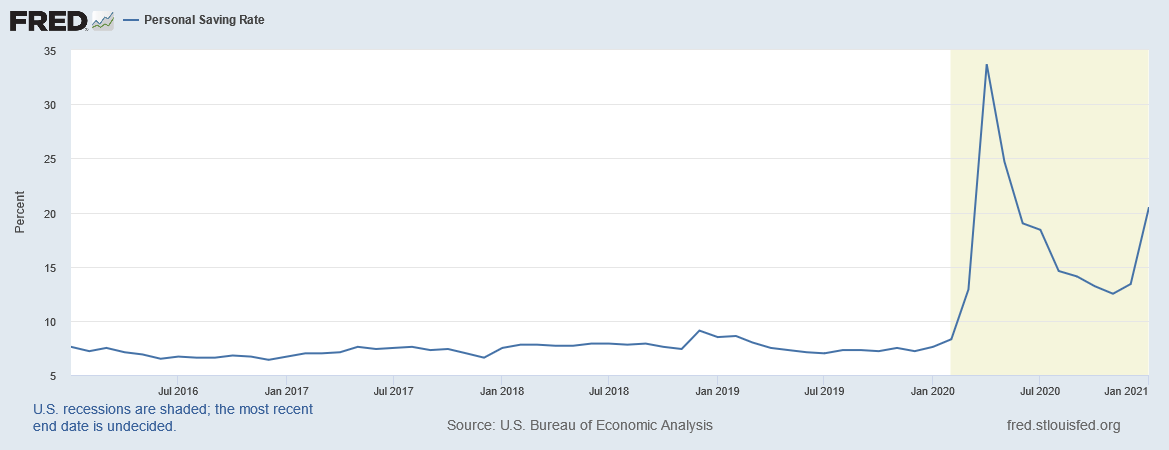Click the 35 y-axis tick label

coord(52,51)
